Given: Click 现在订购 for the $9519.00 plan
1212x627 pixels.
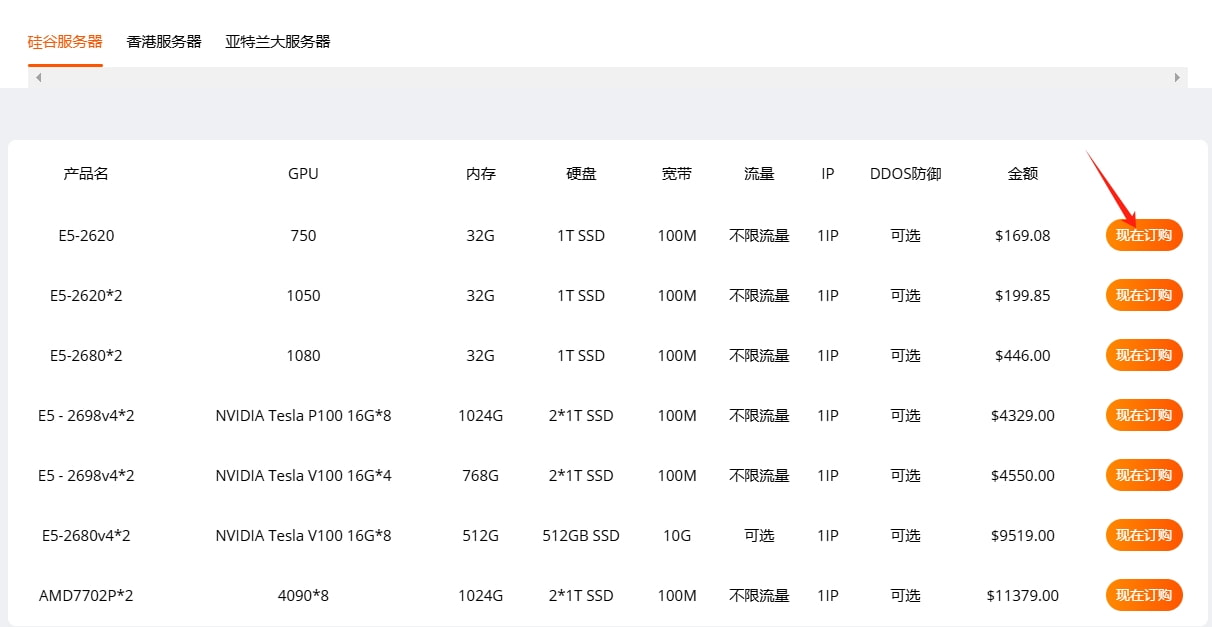Looking at the screenshot, I should (1144, 536).
